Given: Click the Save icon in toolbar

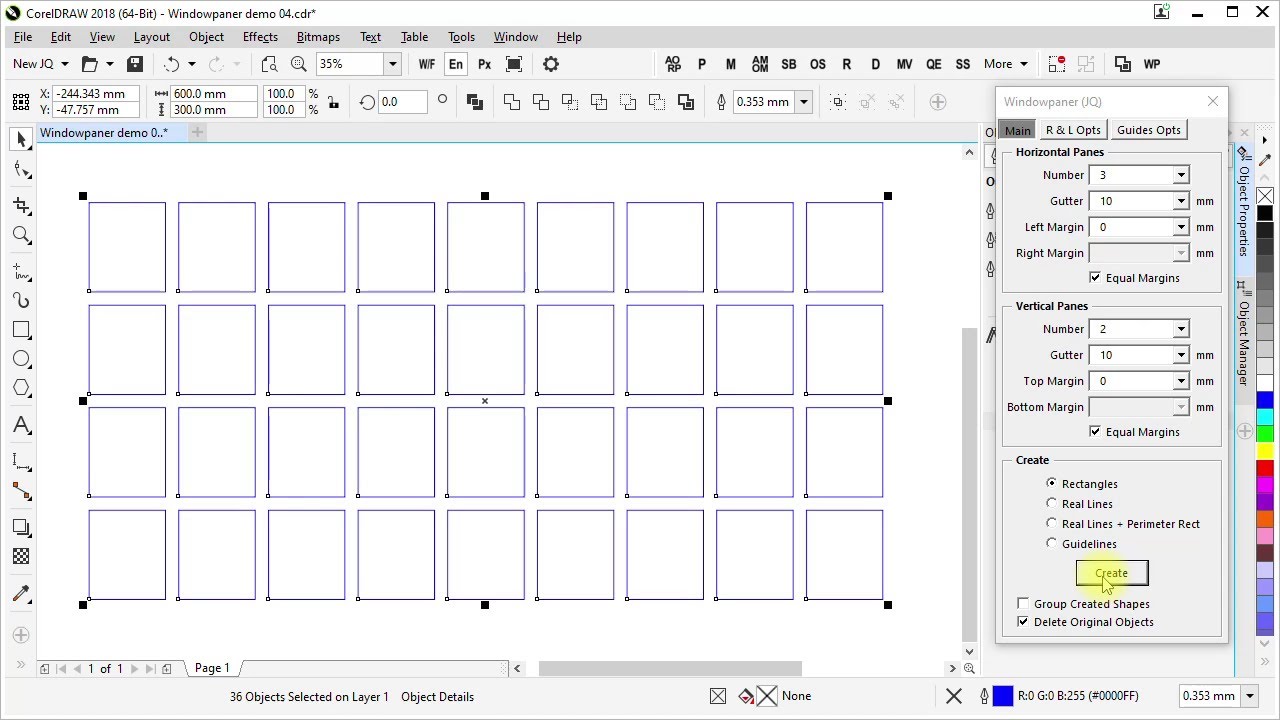Looking at the screenshot, I should (x=135, y=64).
